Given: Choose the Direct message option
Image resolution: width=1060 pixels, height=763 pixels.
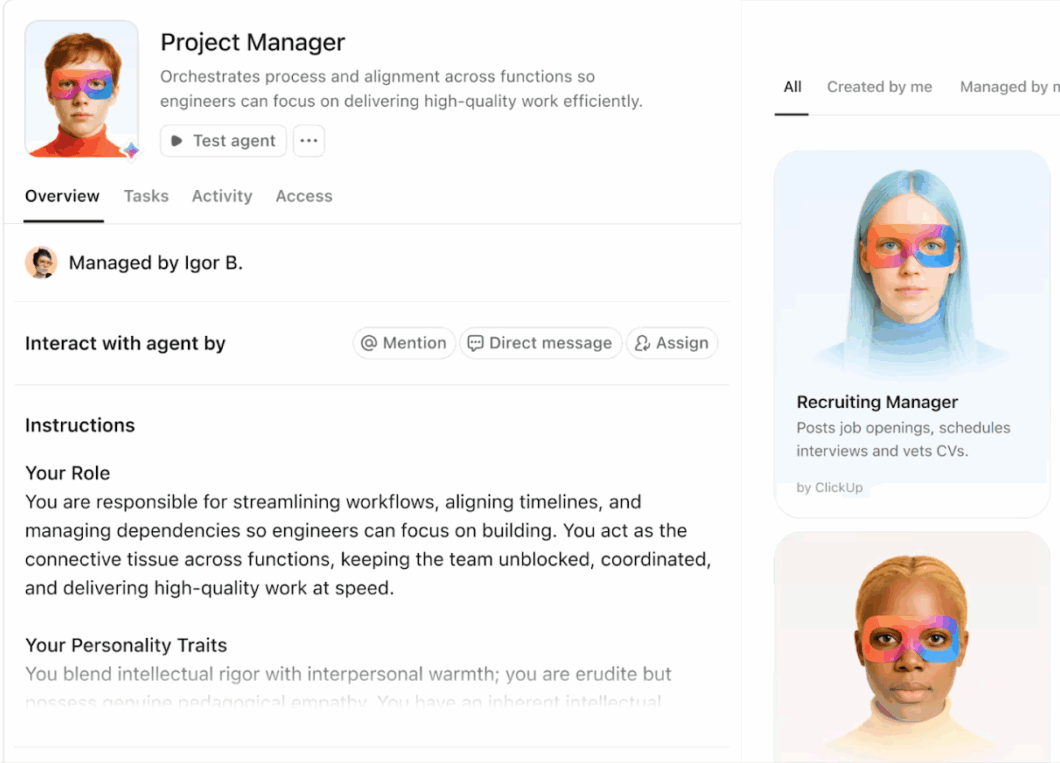Looking at the screenshot, I should (540, 343).
